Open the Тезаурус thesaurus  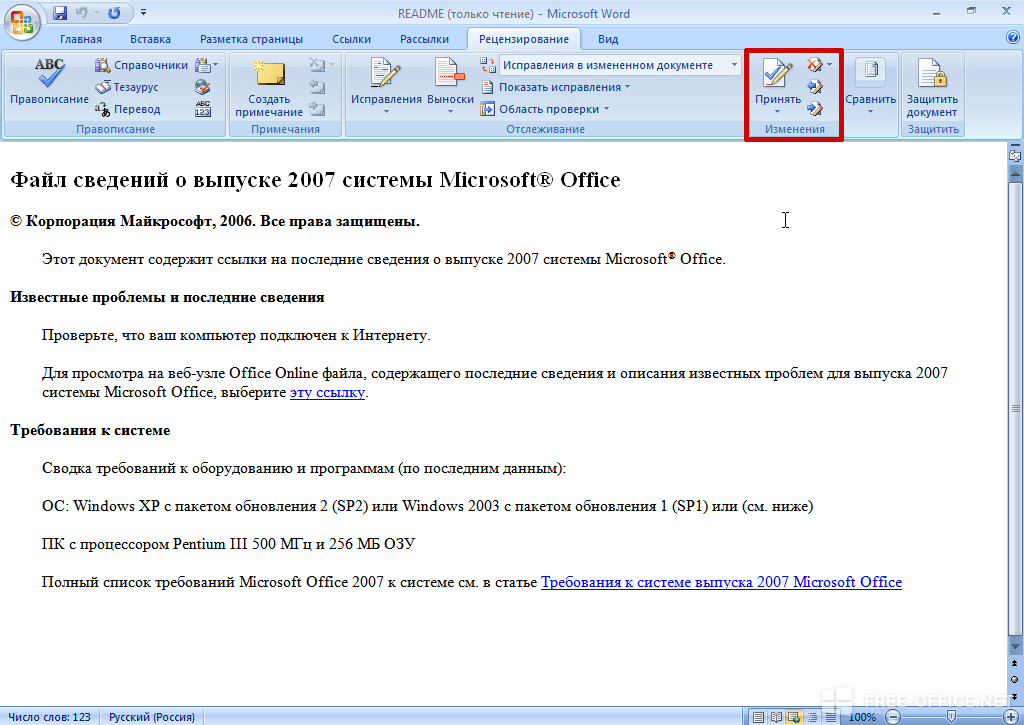(127, 87)
